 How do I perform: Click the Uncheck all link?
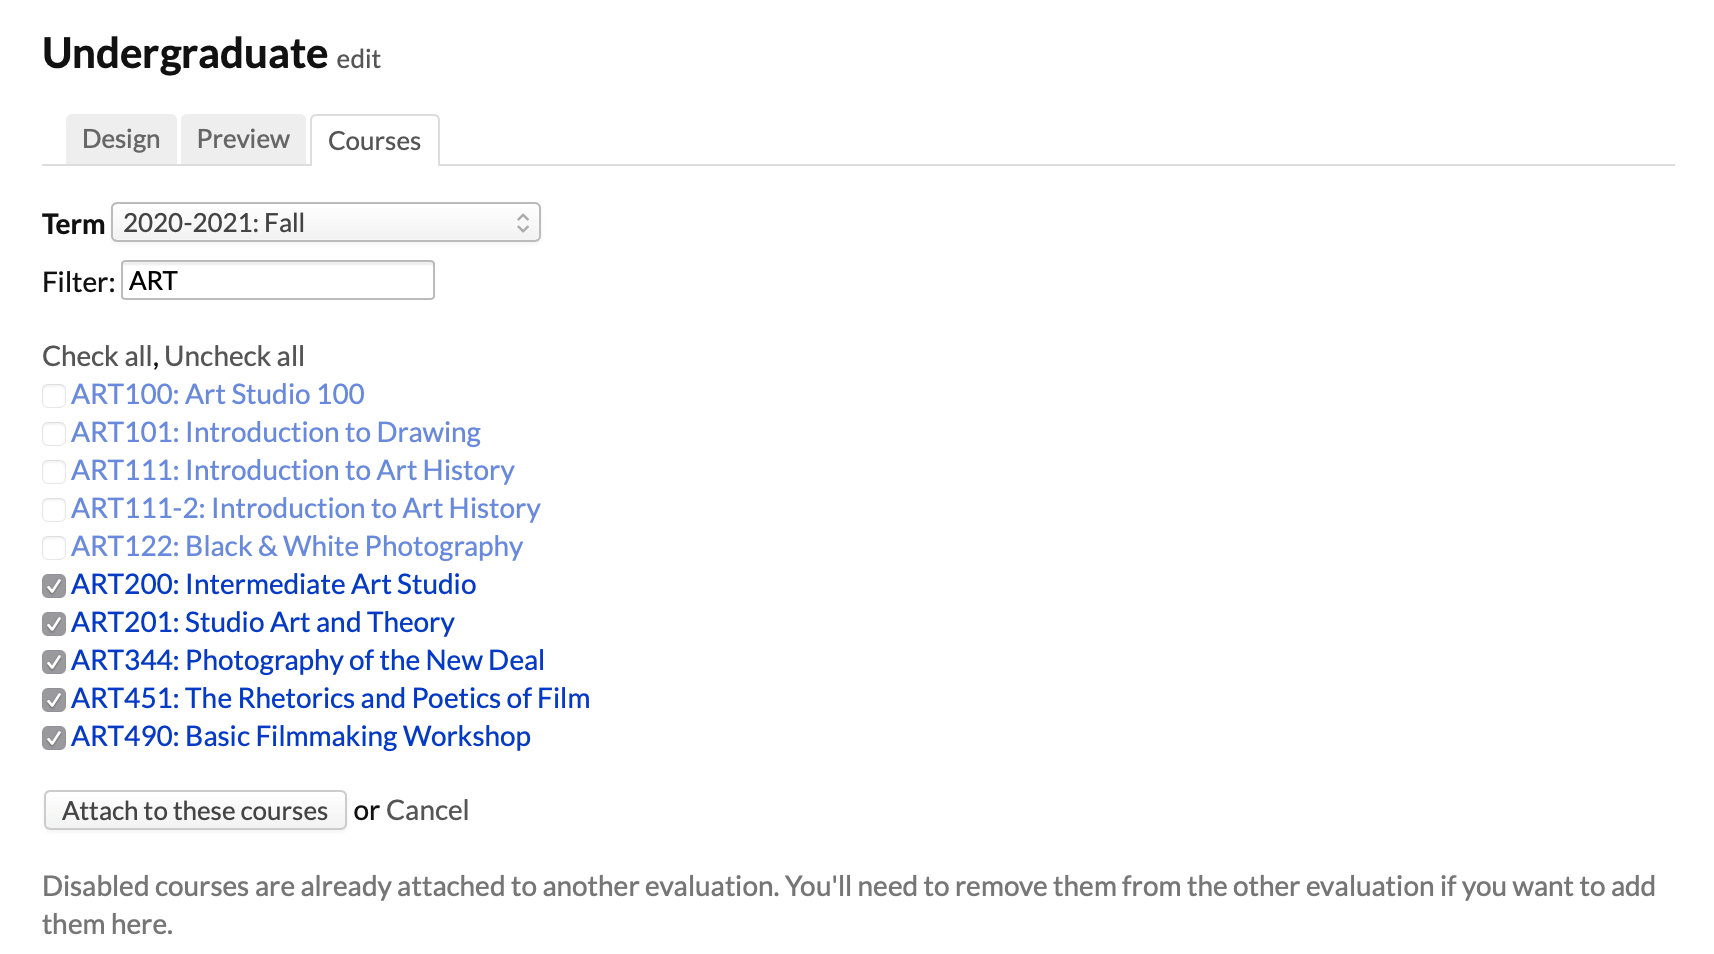235,357
